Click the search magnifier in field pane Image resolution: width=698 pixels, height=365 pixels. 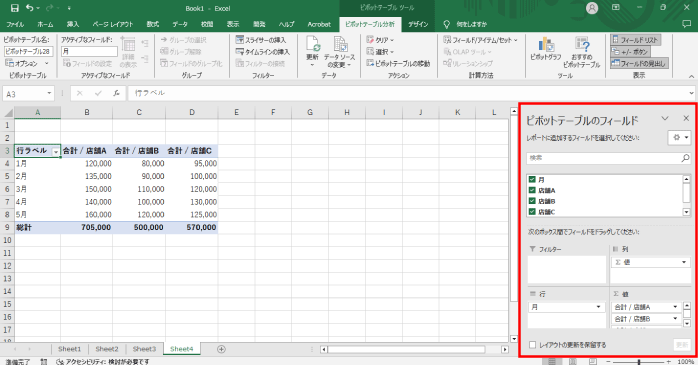[x=685, y=158]
